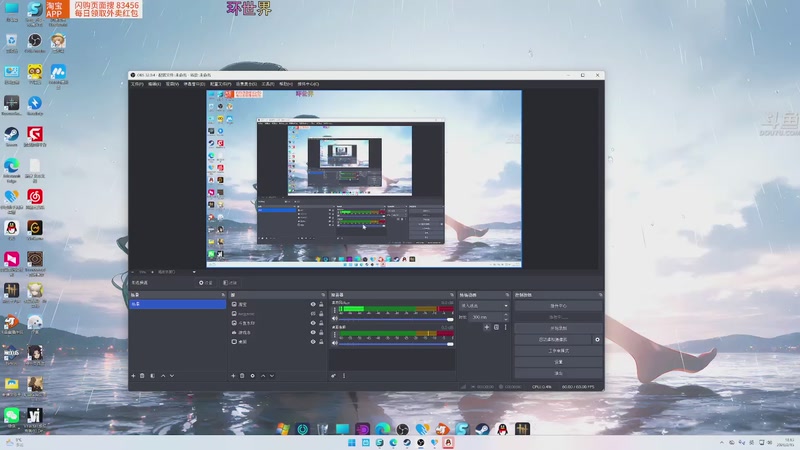Pop out the Scenes dock panel
The width and height of the screenshot is (800, 450).
click(x=223, y=295)
